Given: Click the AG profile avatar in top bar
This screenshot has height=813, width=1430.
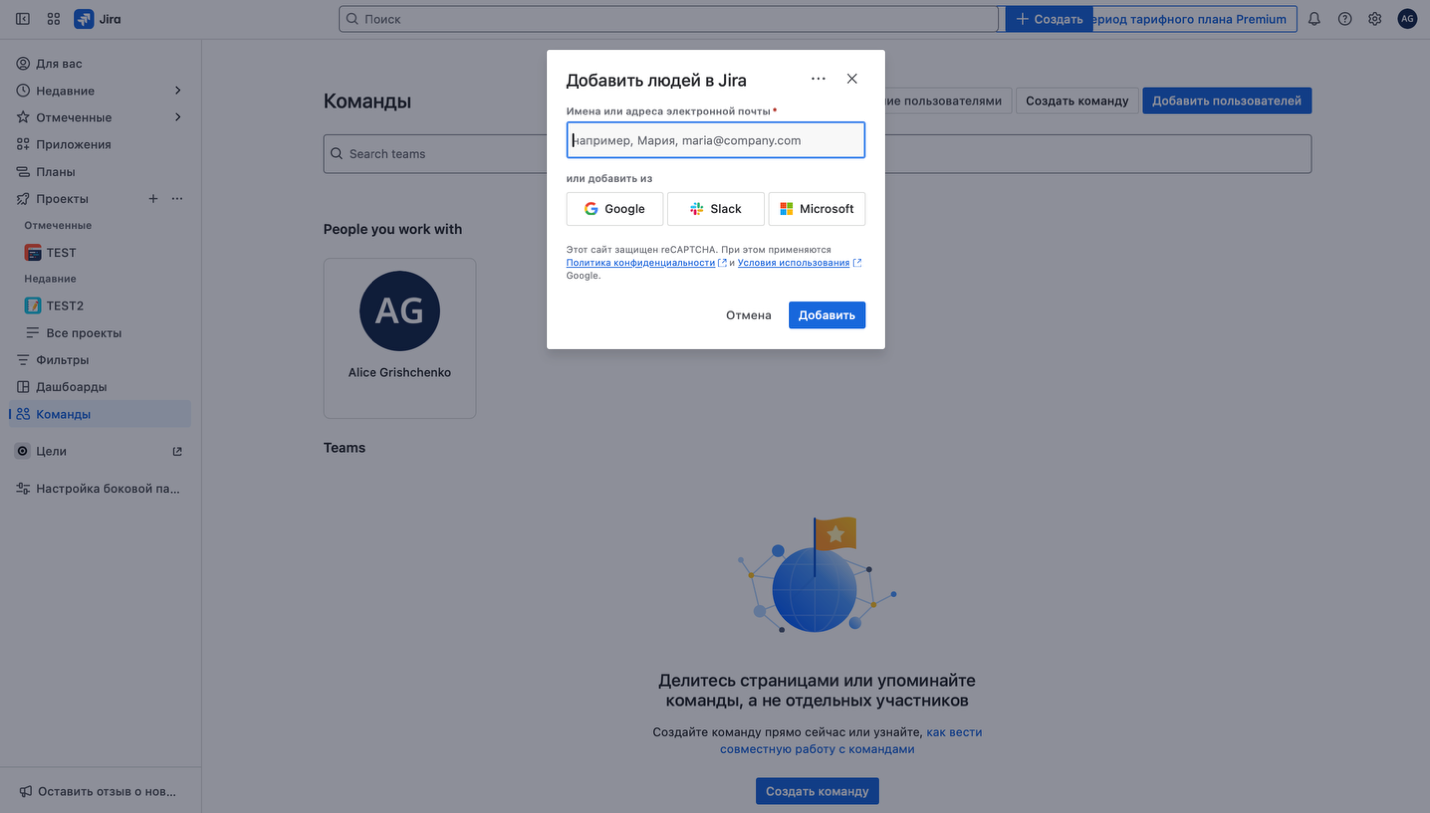Looking at the screenshot, I should (x=1407, y=19).
